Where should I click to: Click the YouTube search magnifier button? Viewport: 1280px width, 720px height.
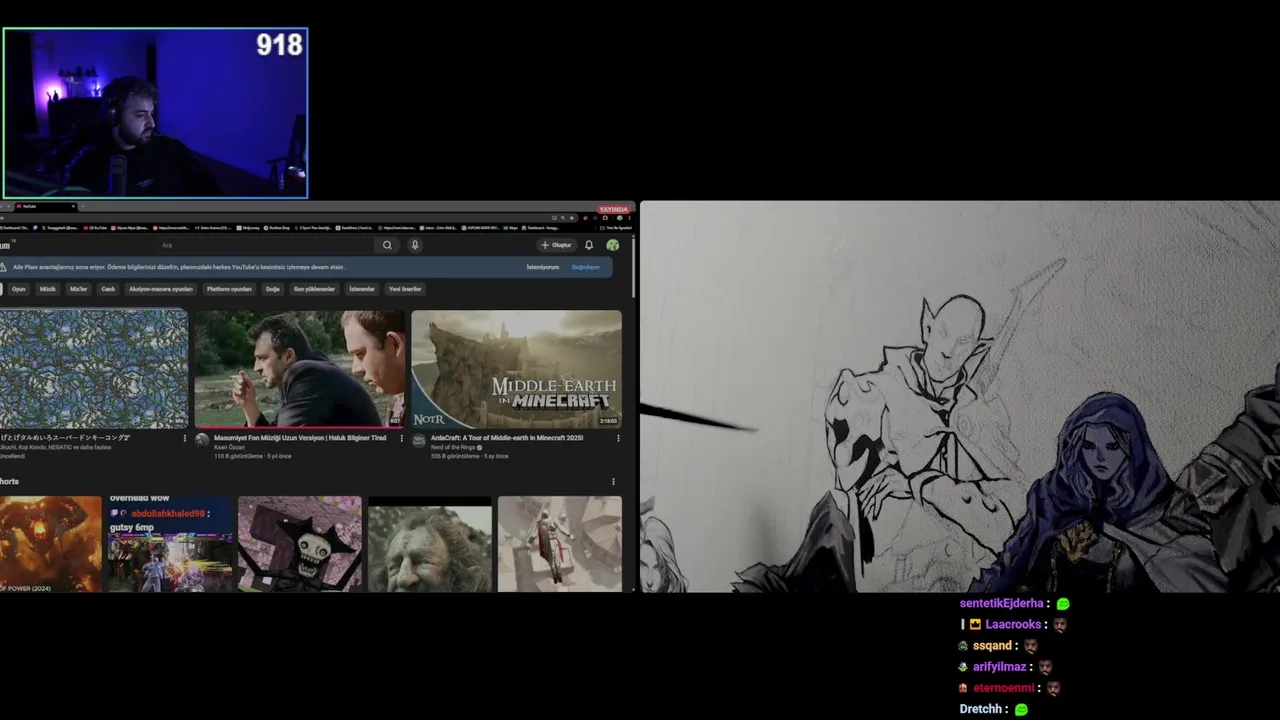[x=387, y=245]
